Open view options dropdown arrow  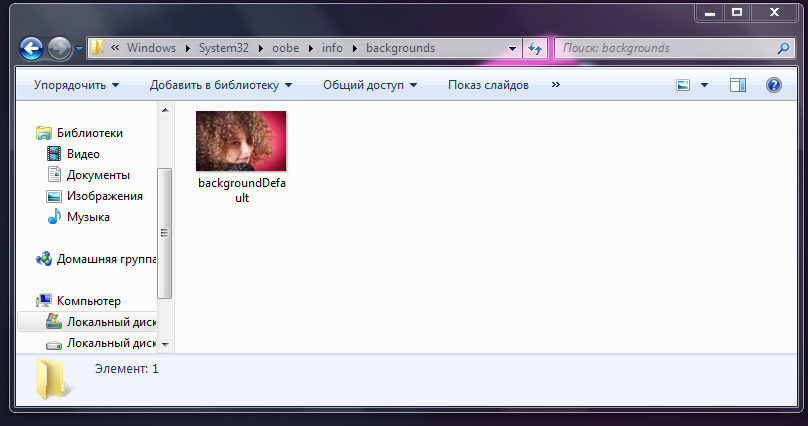(704, 85)
